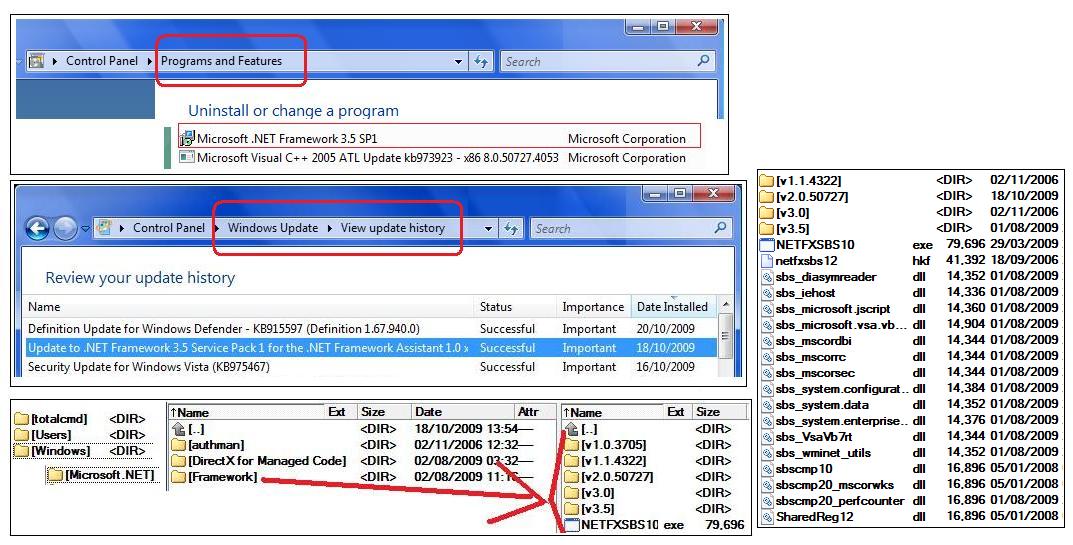This screenshot has height=545, width=1073.
Task: Click the SharedReg12 dll file icon
Action: (x=767, y=517)
